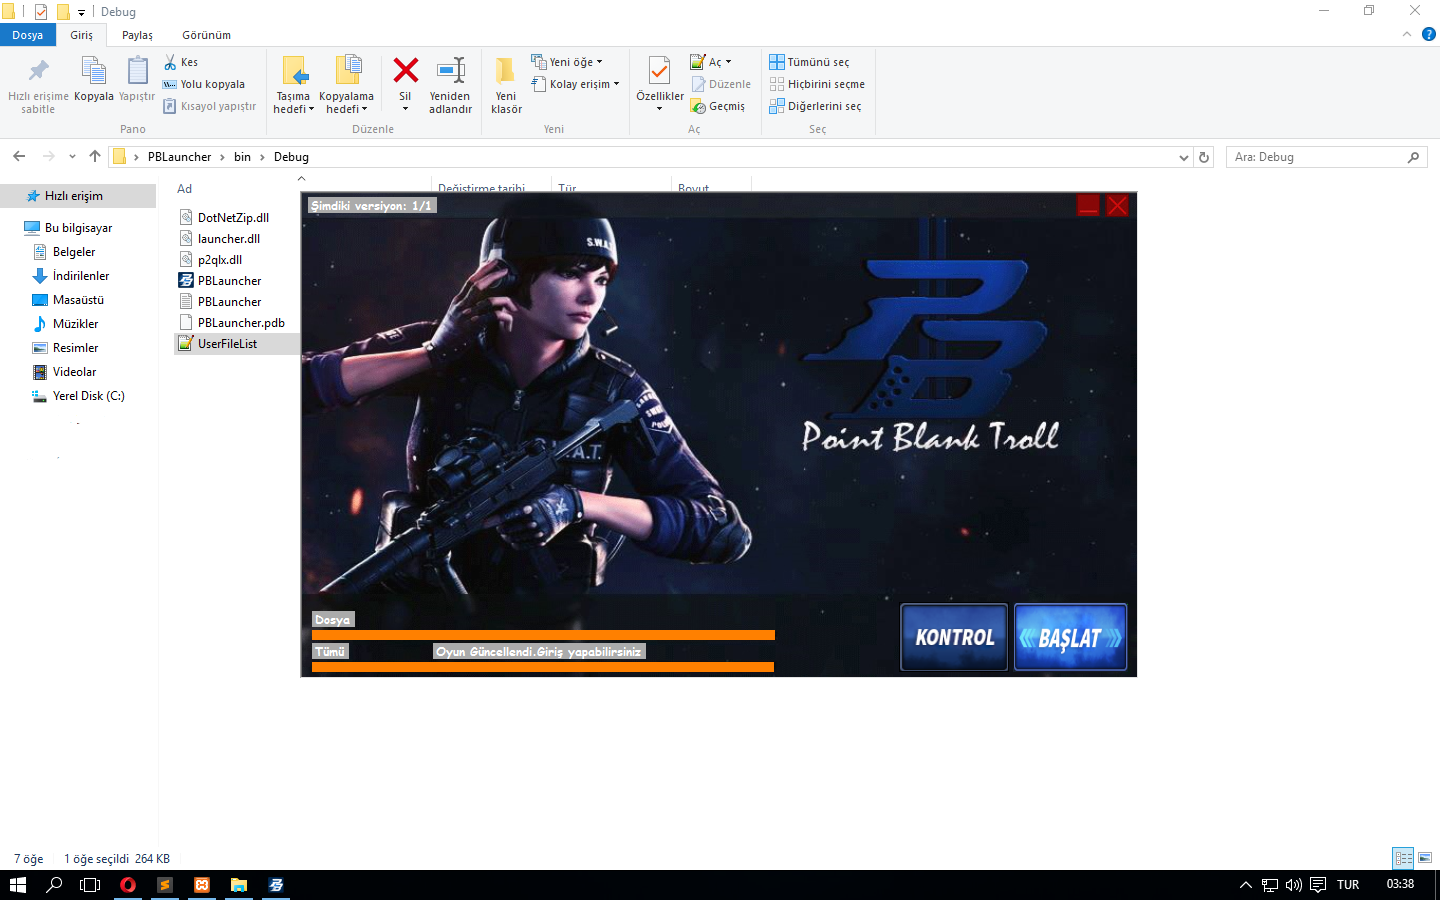Click the Yeni klasör icon

506,70
